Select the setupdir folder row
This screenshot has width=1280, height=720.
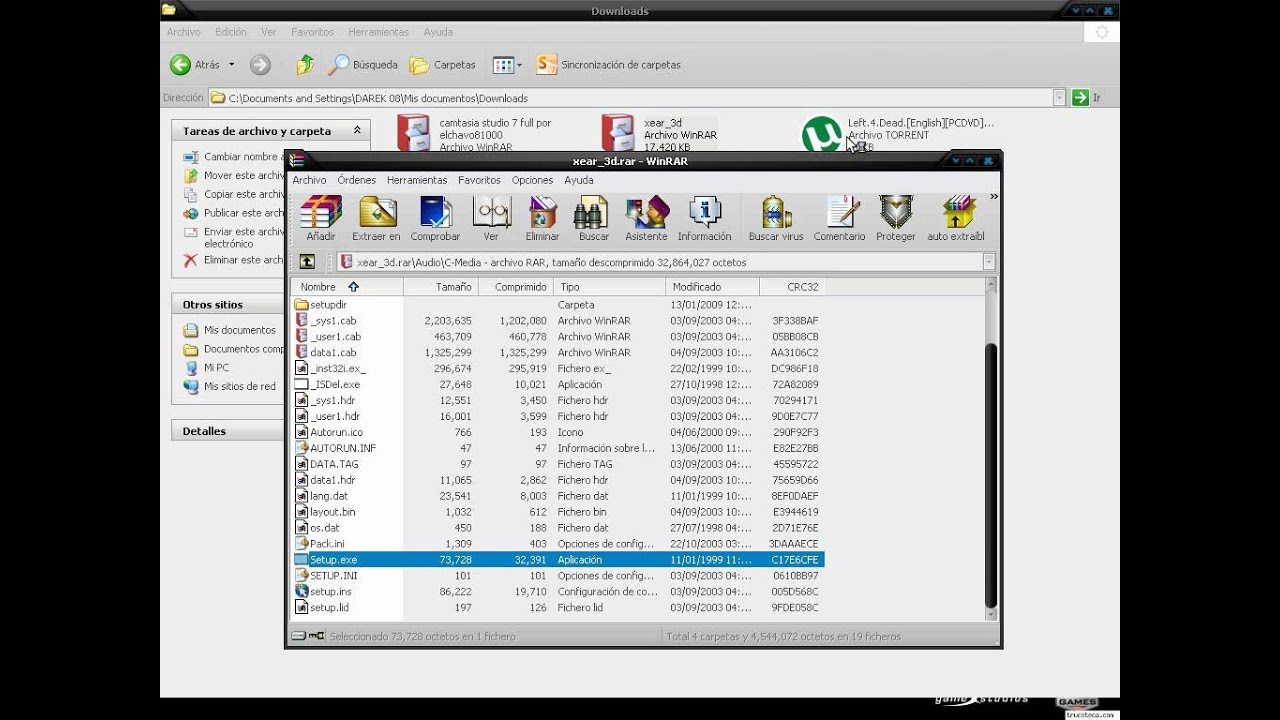(557, 304)
